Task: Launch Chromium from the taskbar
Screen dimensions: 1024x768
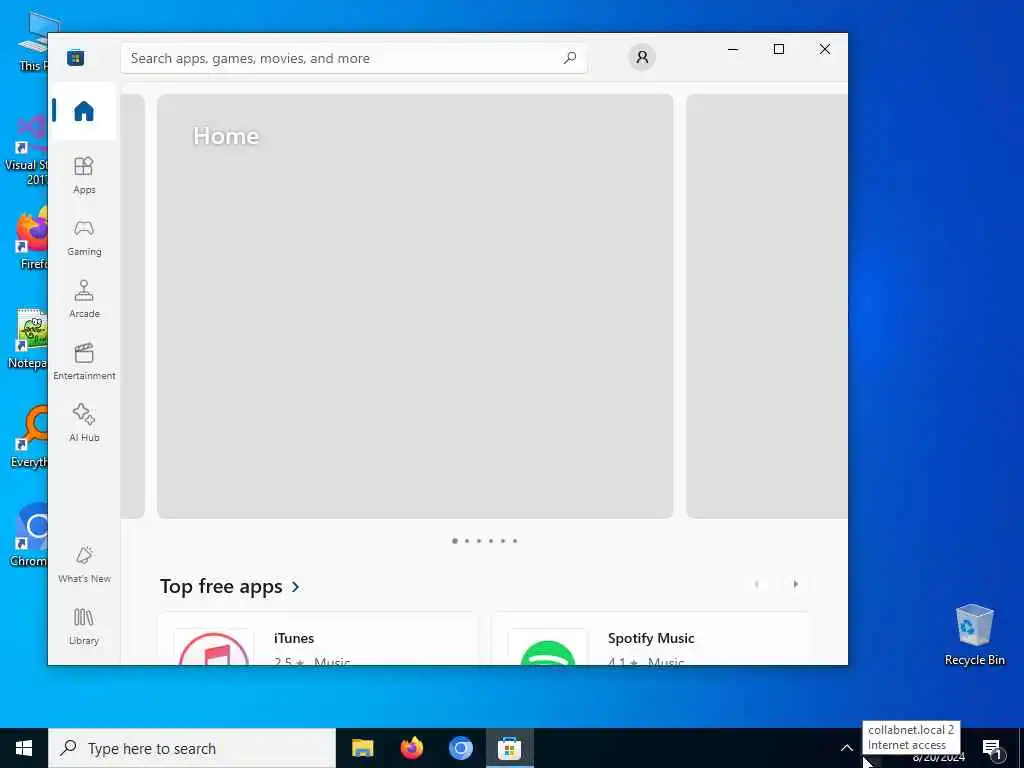Action: [460, 748]
